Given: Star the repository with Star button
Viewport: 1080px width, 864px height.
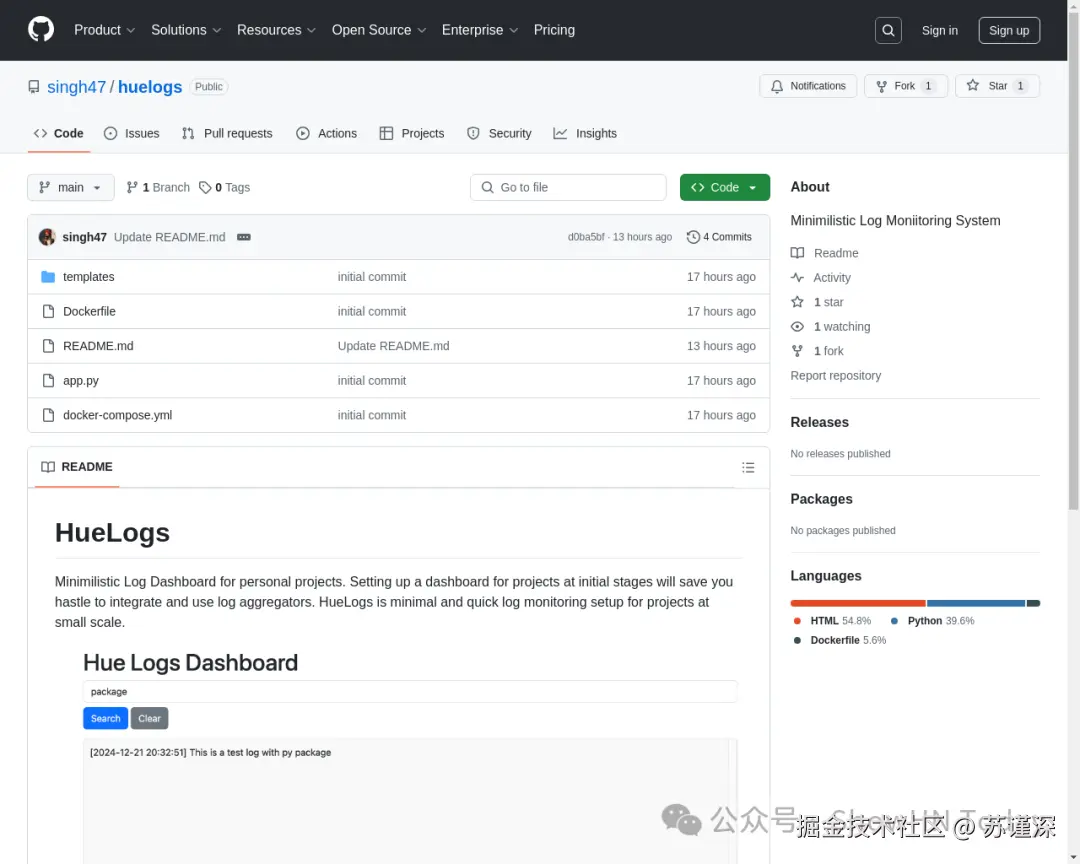Looking at the screenshot, I should [997, 86].
